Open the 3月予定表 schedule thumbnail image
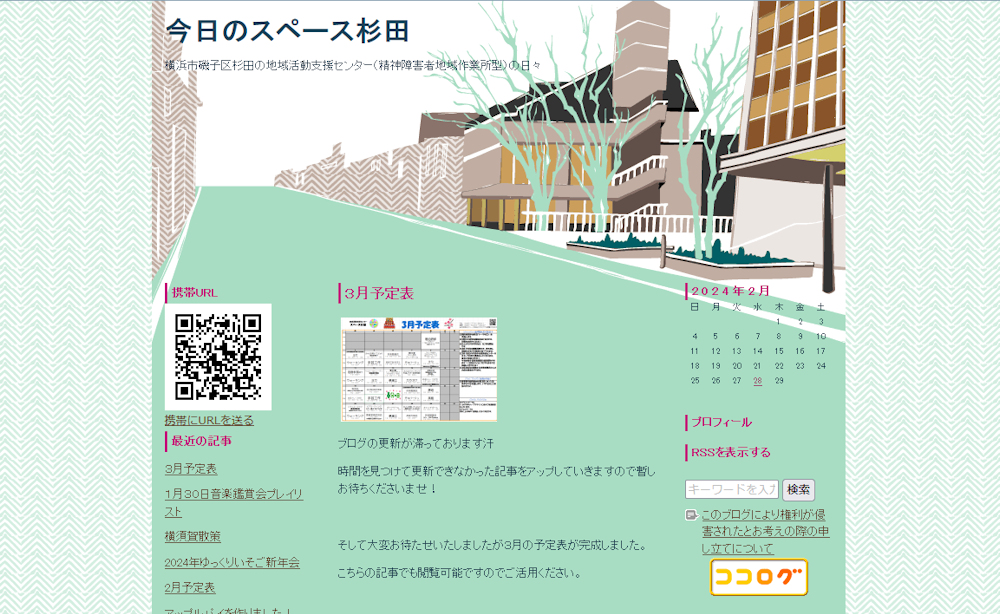Viewport: 1000px width, 614px height. 418,369
